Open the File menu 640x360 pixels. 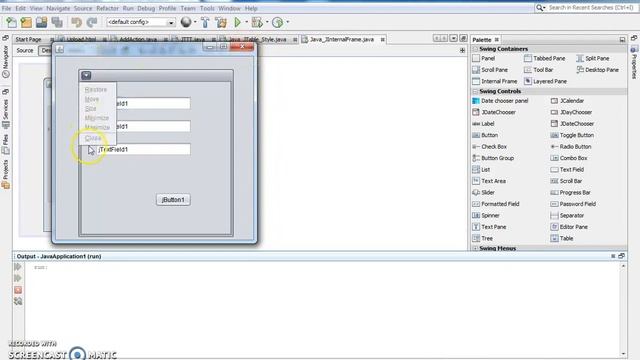coord(7,8)
